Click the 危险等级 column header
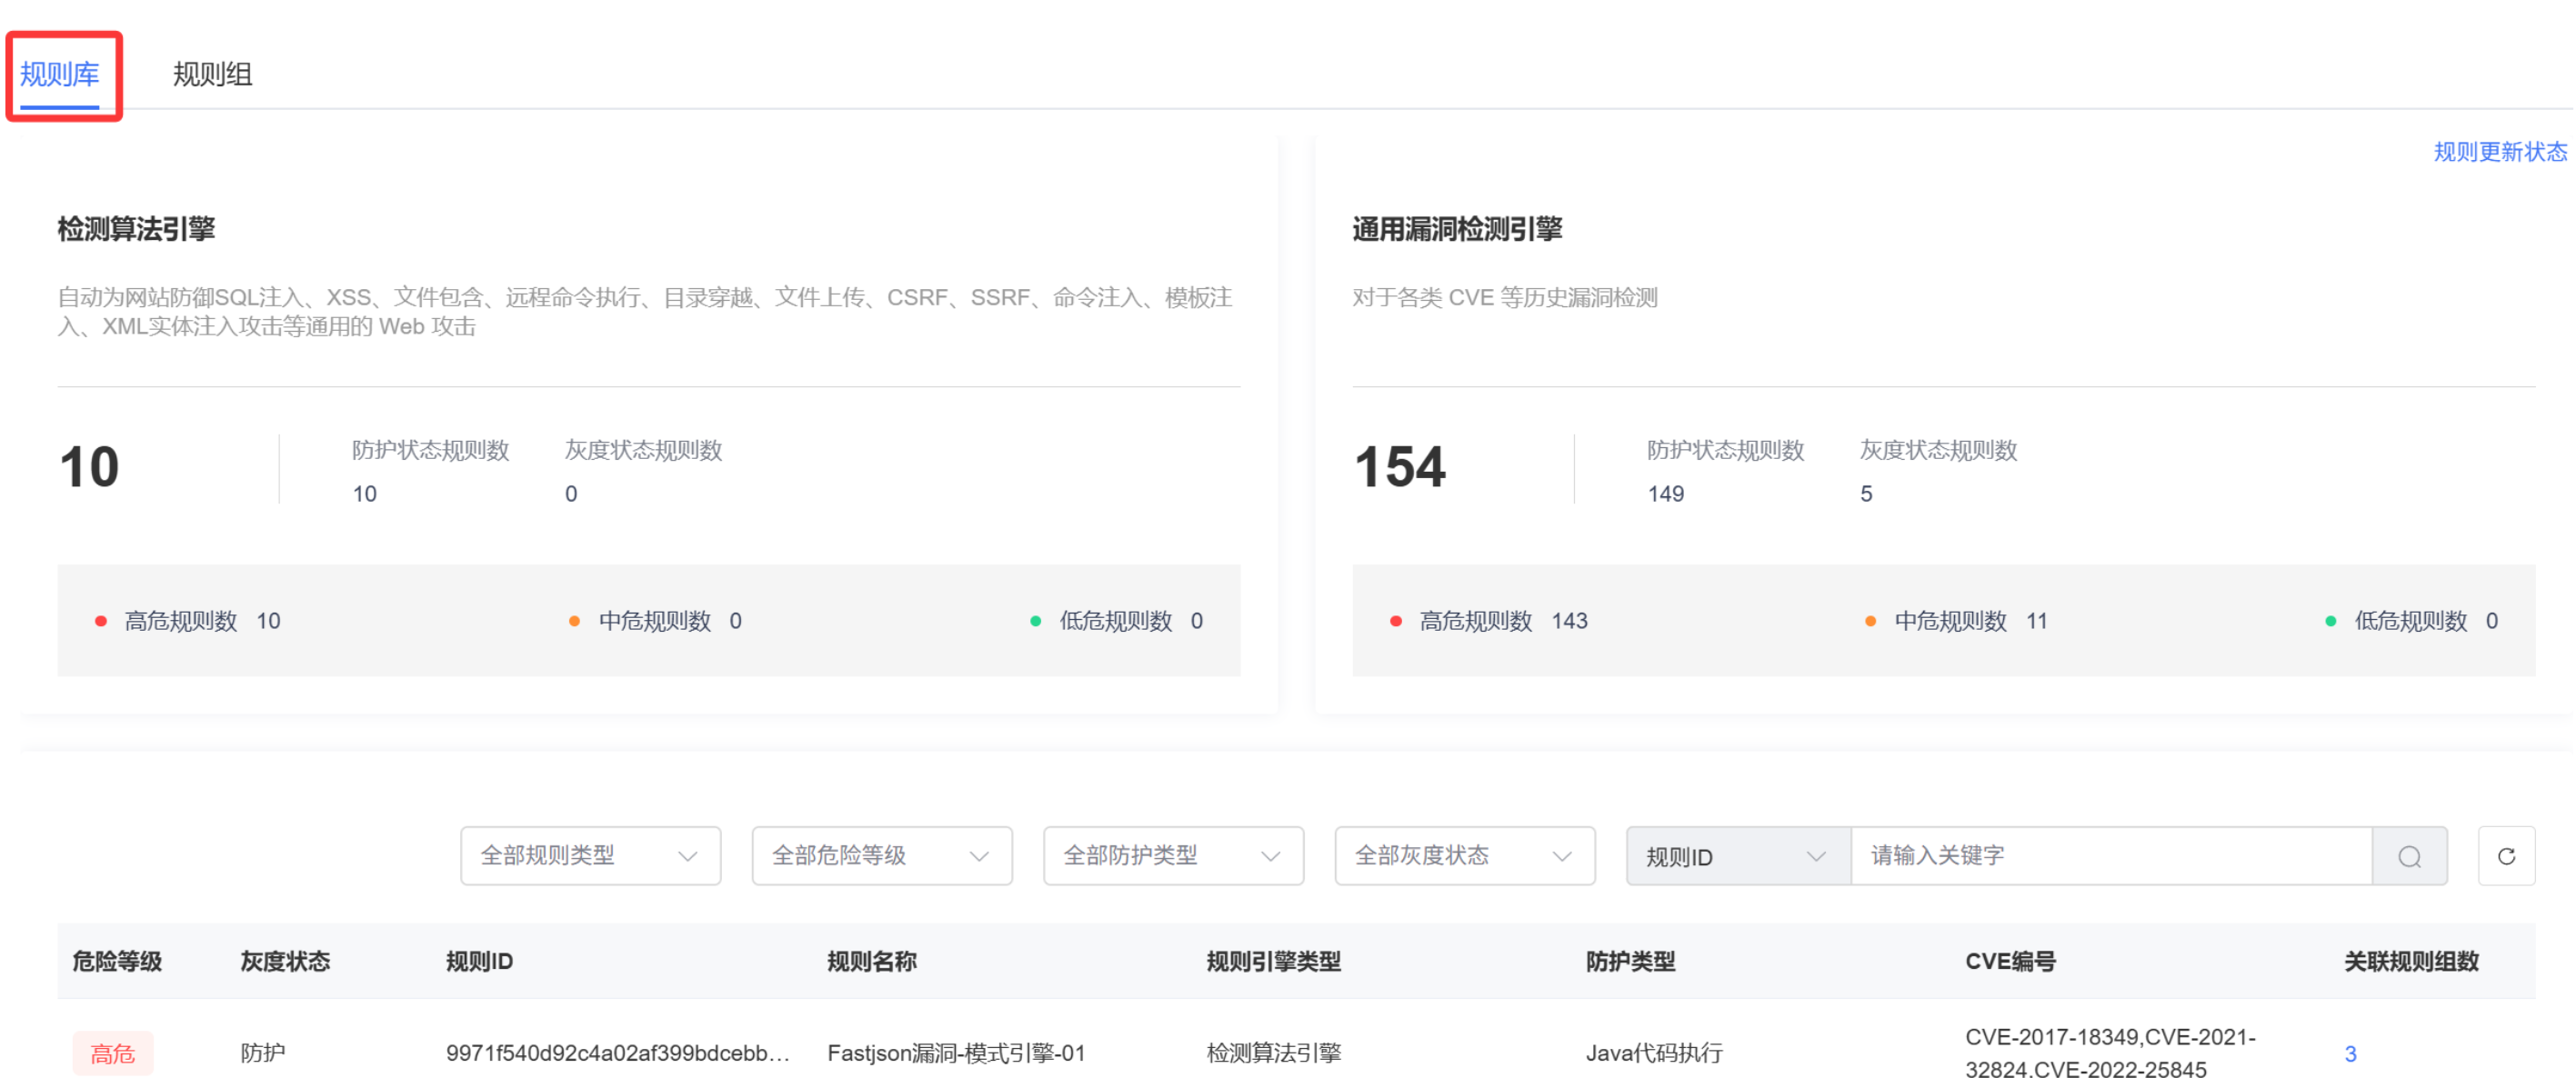 (117, 961)
